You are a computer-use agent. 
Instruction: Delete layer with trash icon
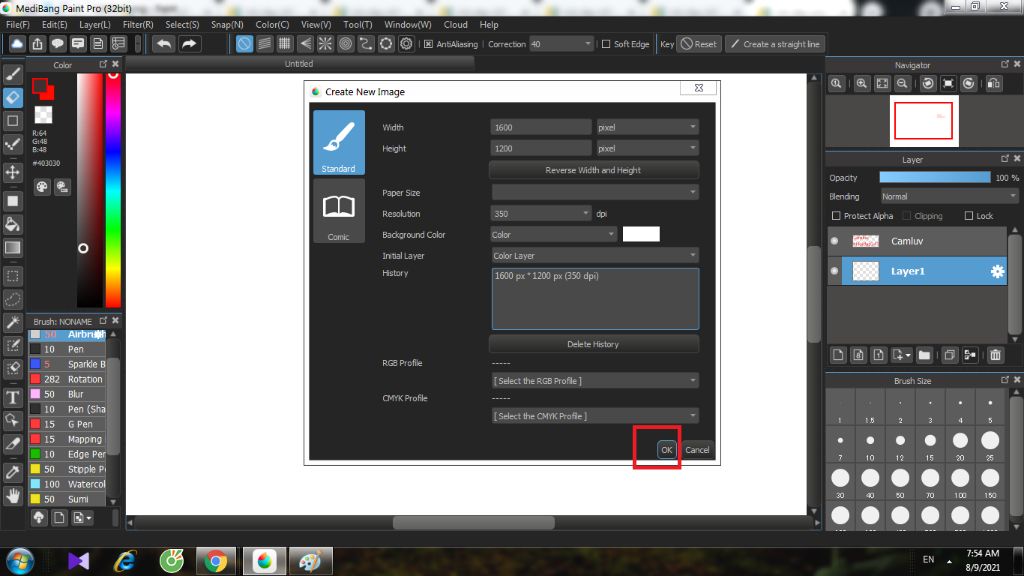[995, 355]
